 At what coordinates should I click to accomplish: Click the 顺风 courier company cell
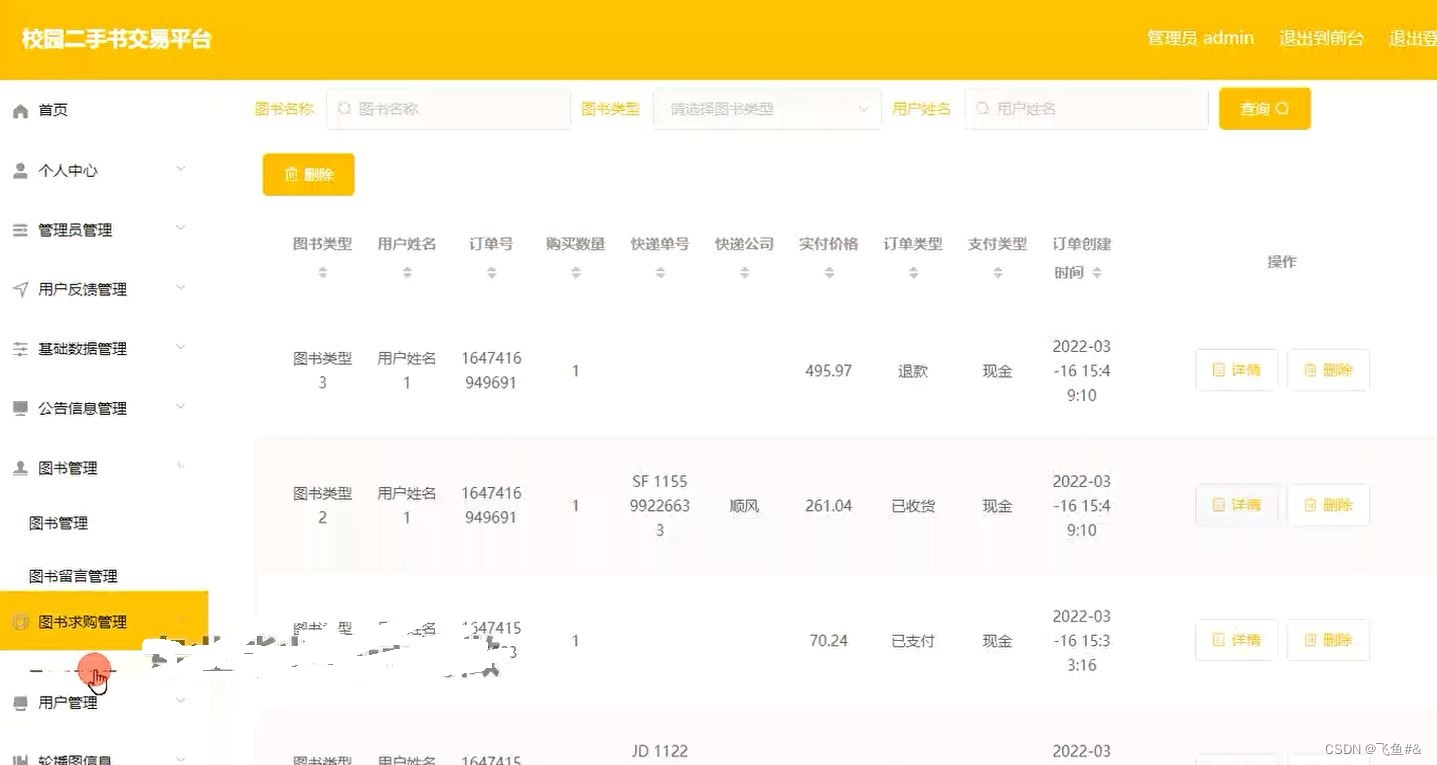[744, 506]
